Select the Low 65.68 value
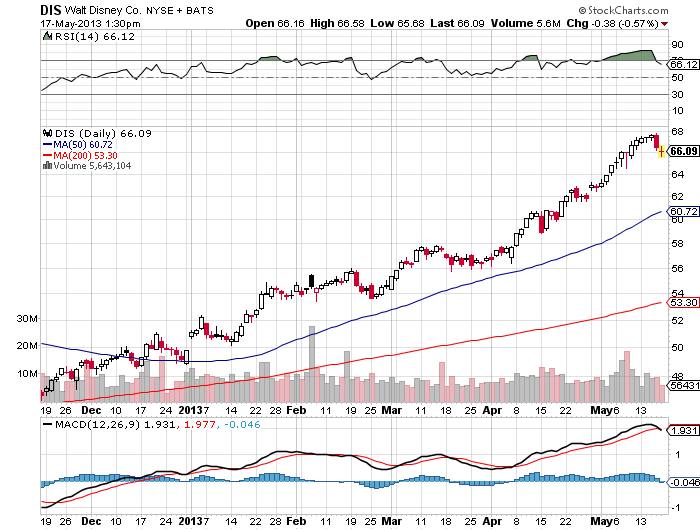The height and width of the screenshot is (530, 700). [x=397, y=23]
